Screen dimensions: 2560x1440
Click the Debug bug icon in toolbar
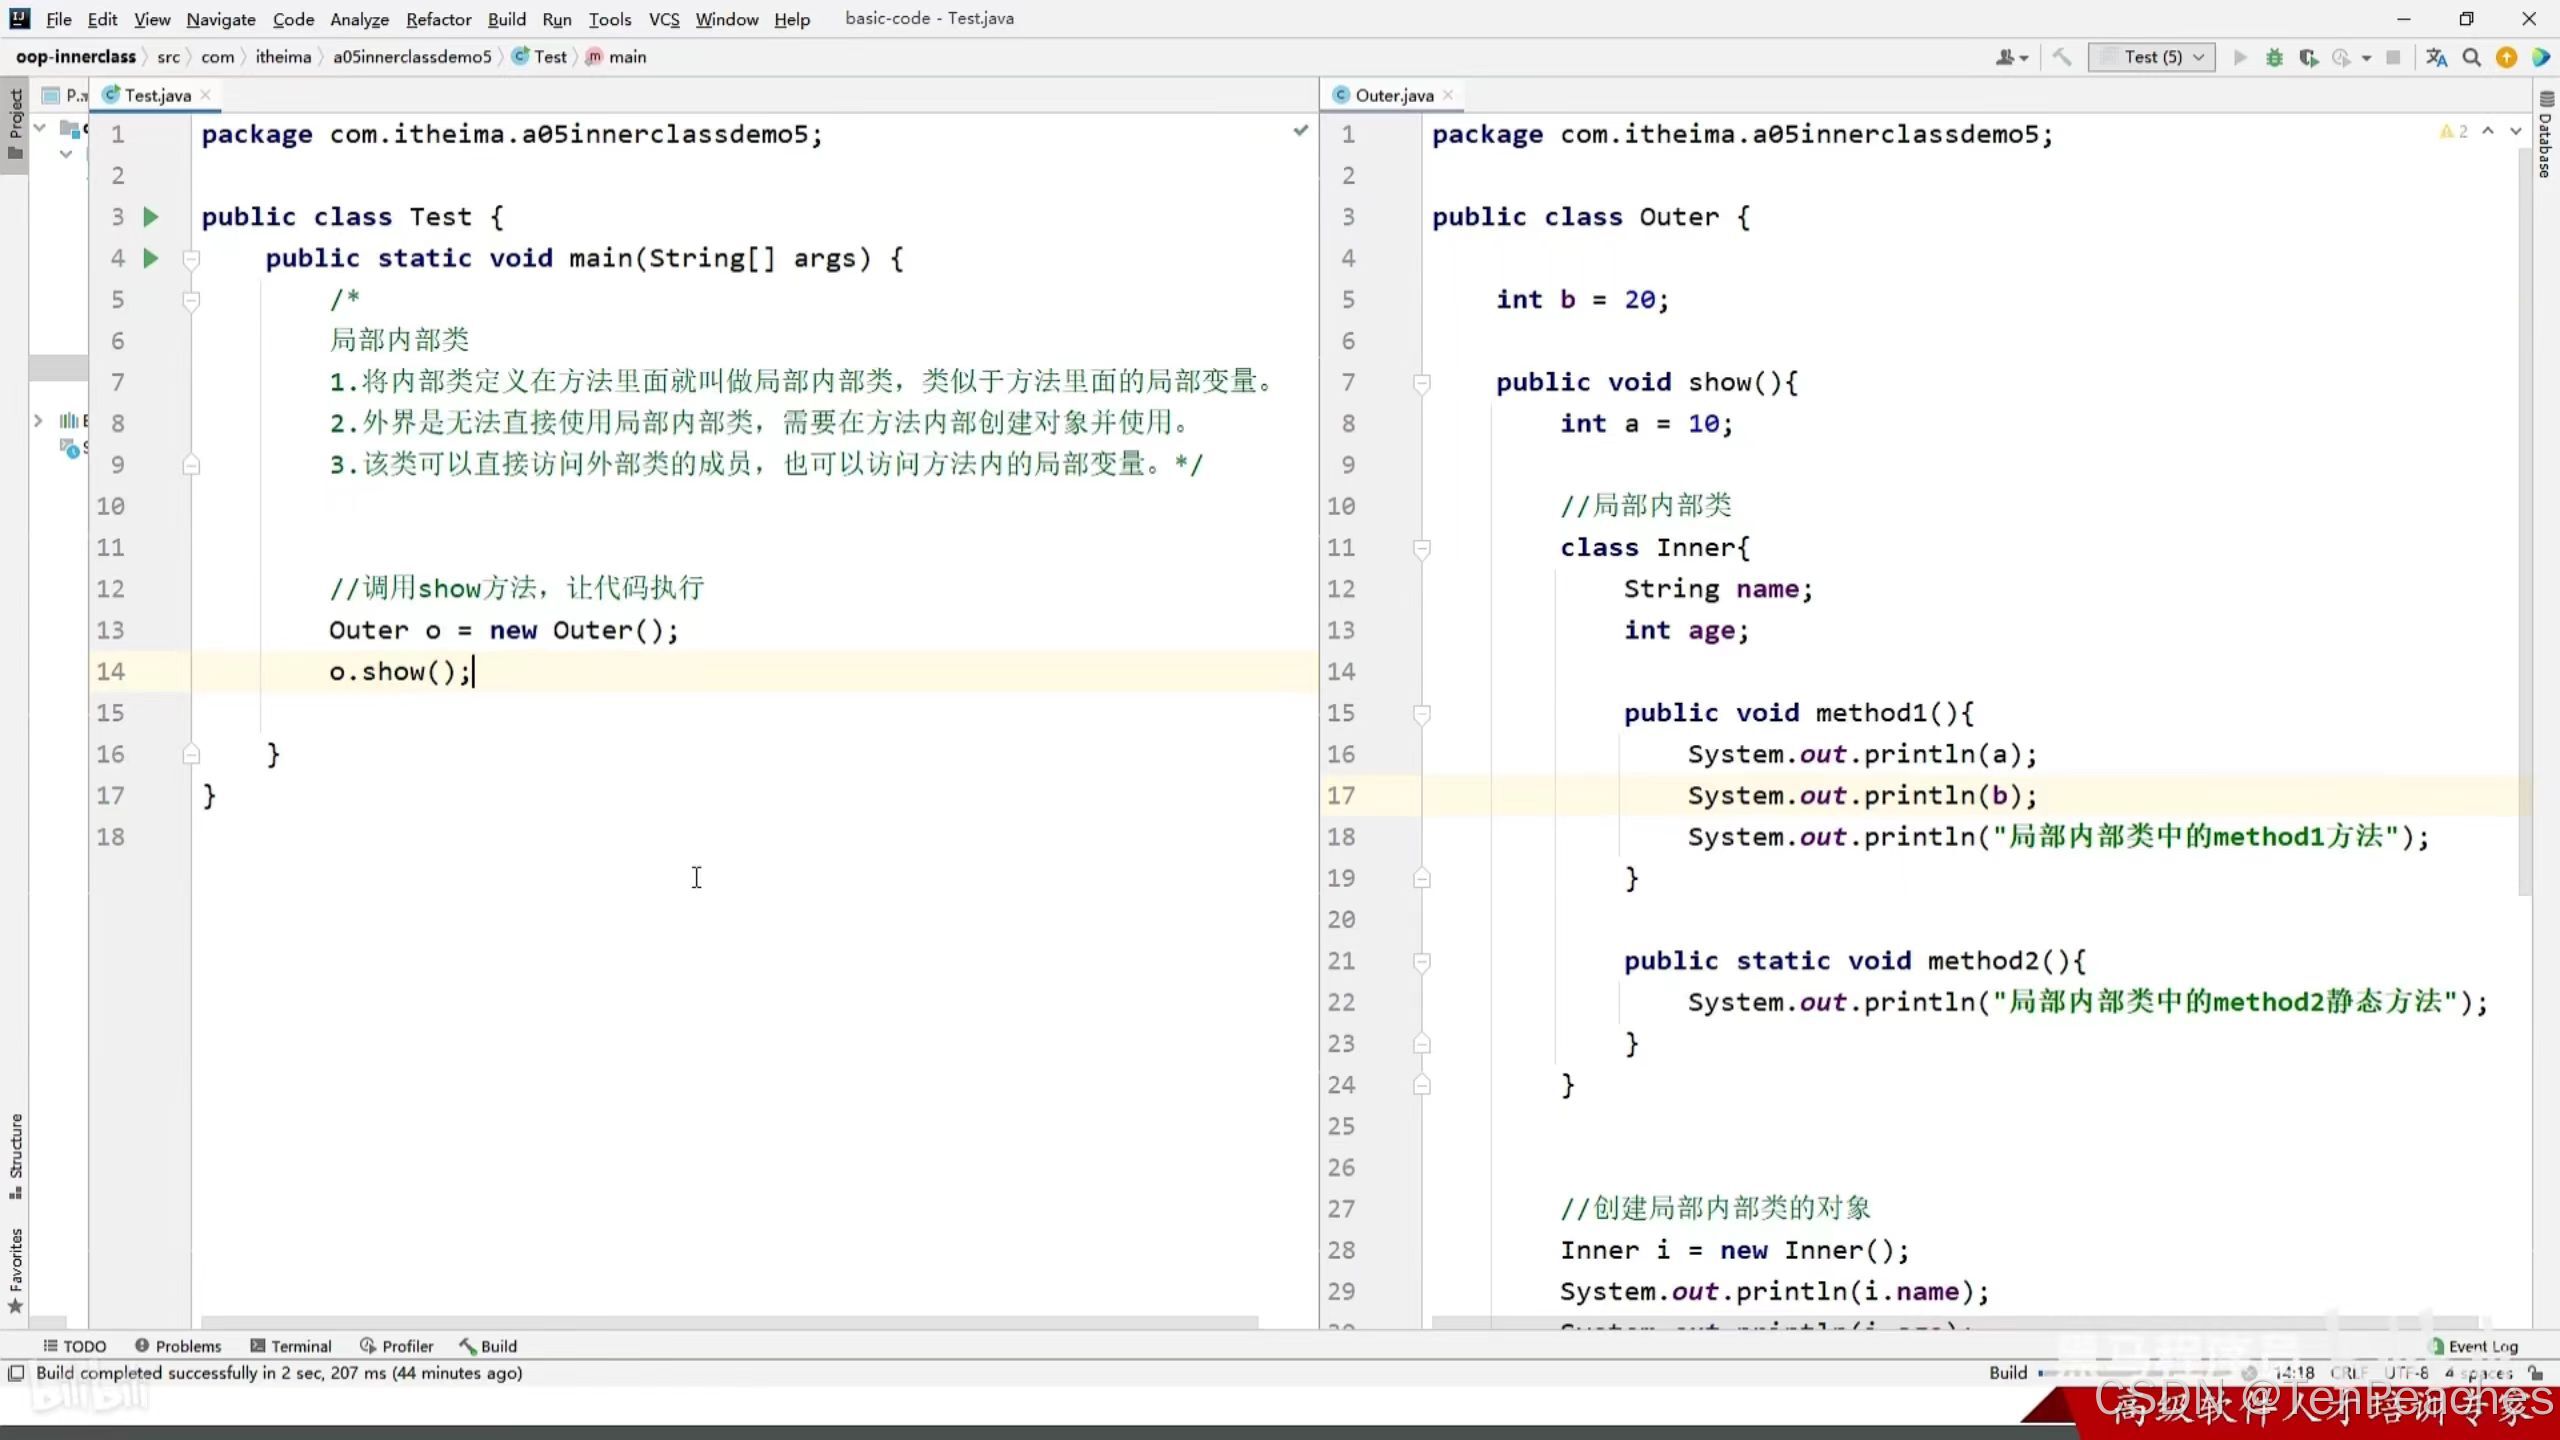tap(2274, 58)
